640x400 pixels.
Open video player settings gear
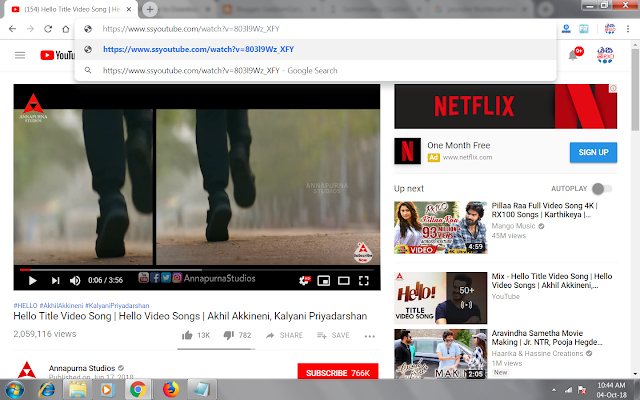click(x=304, y=280)
